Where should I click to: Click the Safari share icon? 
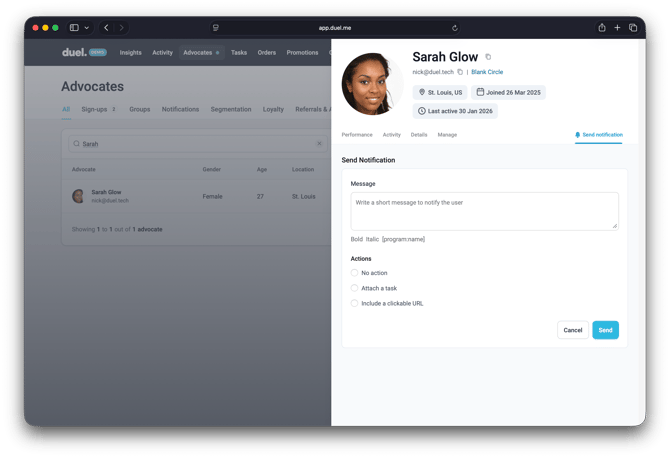click(x=602, y=28)
